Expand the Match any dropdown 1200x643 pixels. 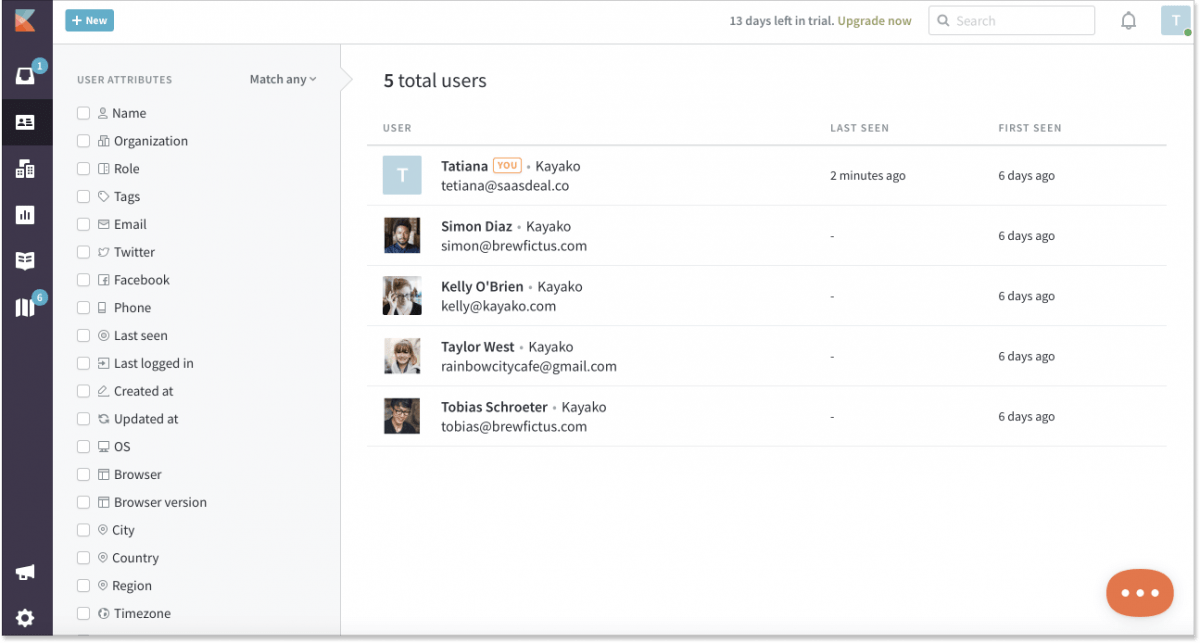coord(282,79)
